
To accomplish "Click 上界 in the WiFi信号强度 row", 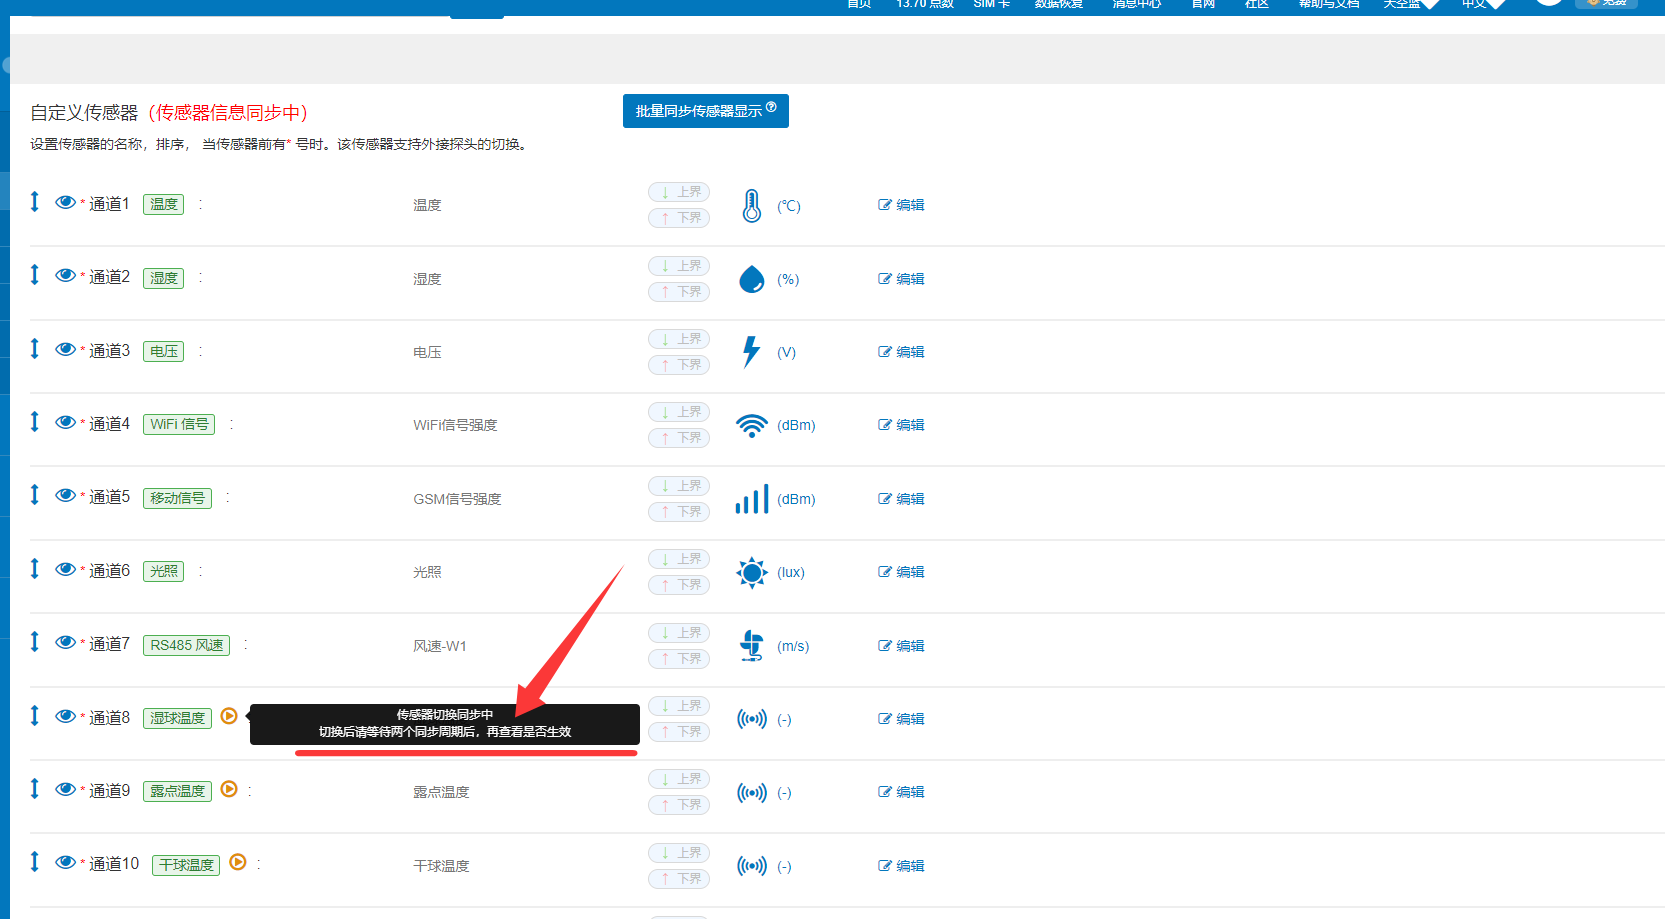I will click(x=679, y=412).
